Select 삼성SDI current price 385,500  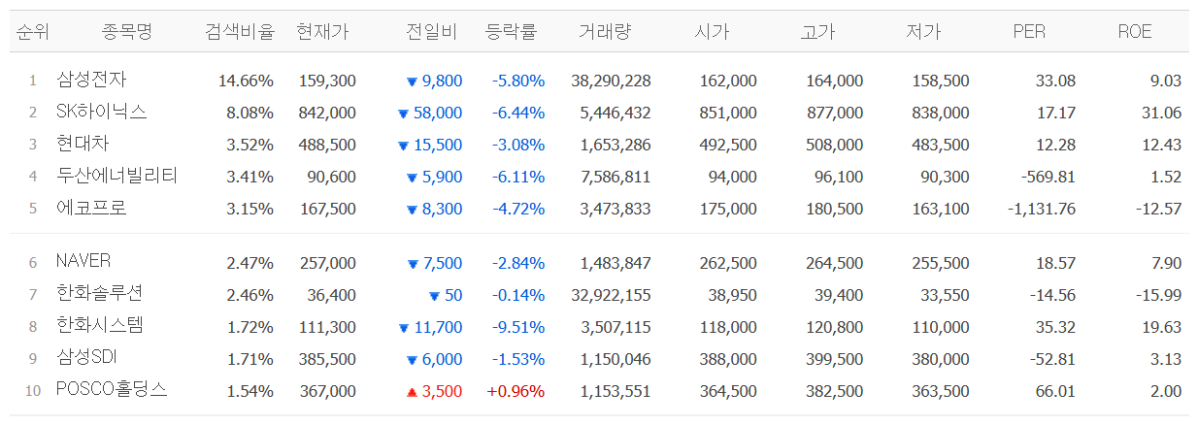326,359
